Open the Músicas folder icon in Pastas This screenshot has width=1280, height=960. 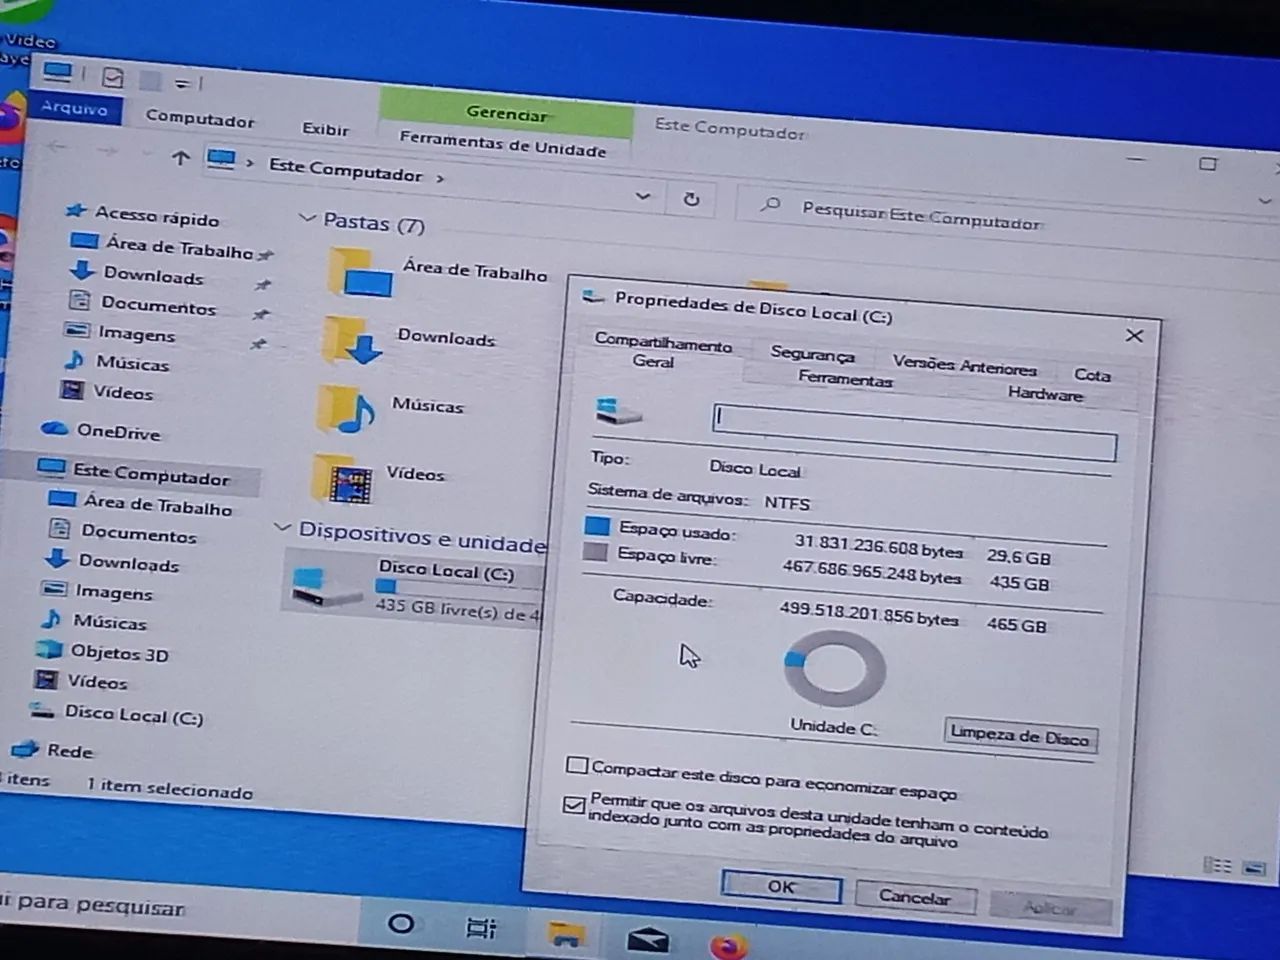click(345, 410)
